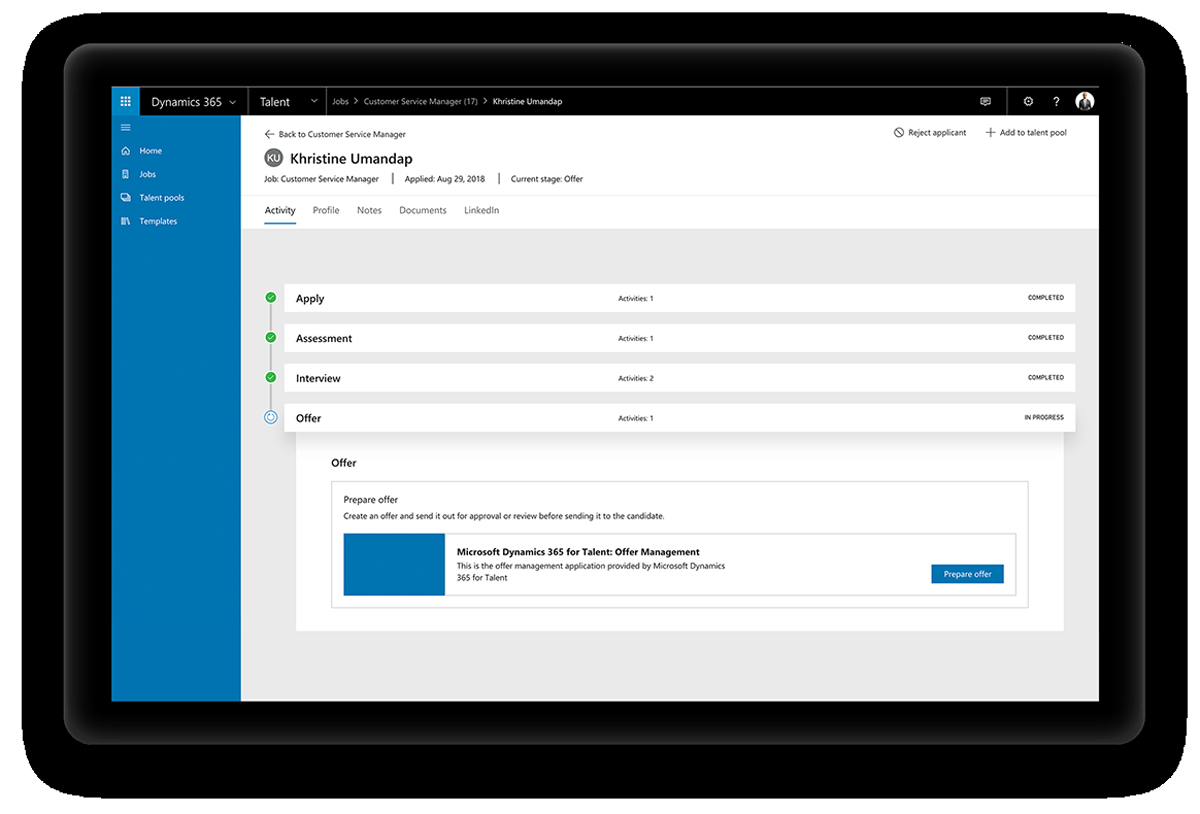This screenshot has width=1200, height=814.
Task: Click the Khristine Umandap name heading
Action: coord(351,159)
